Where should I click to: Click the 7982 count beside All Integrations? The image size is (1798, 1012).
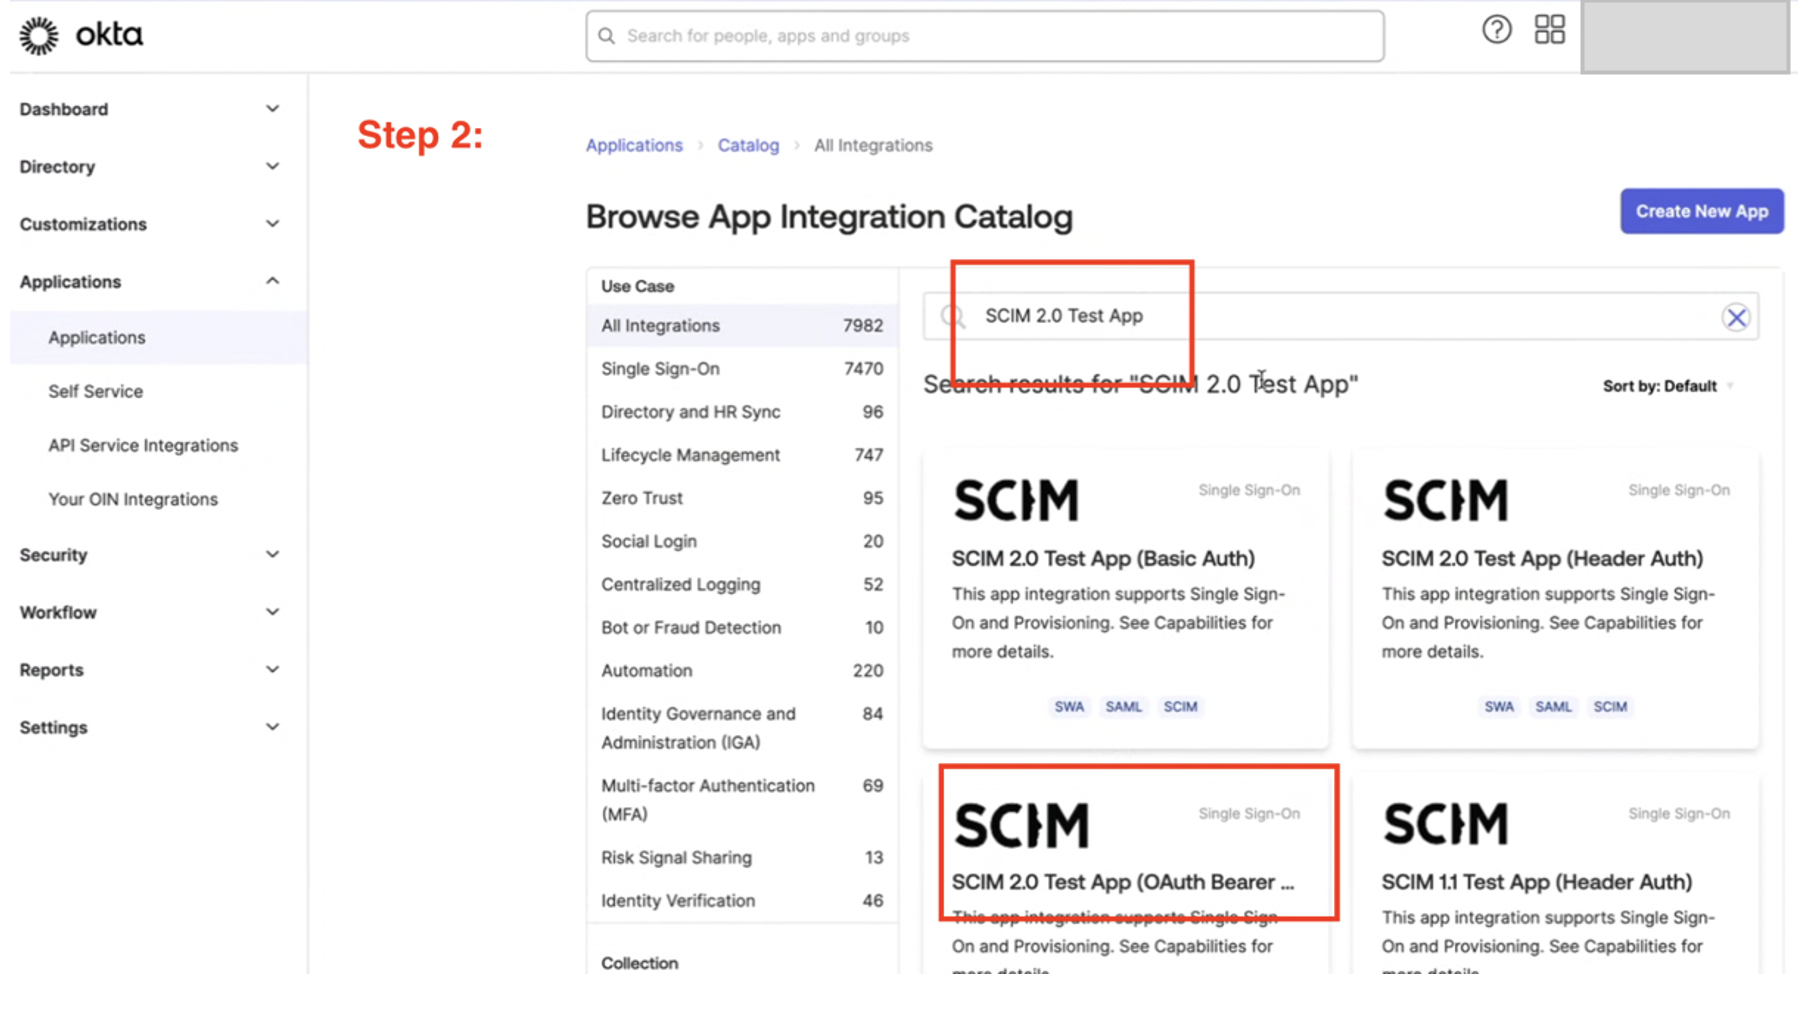(862, 325)
